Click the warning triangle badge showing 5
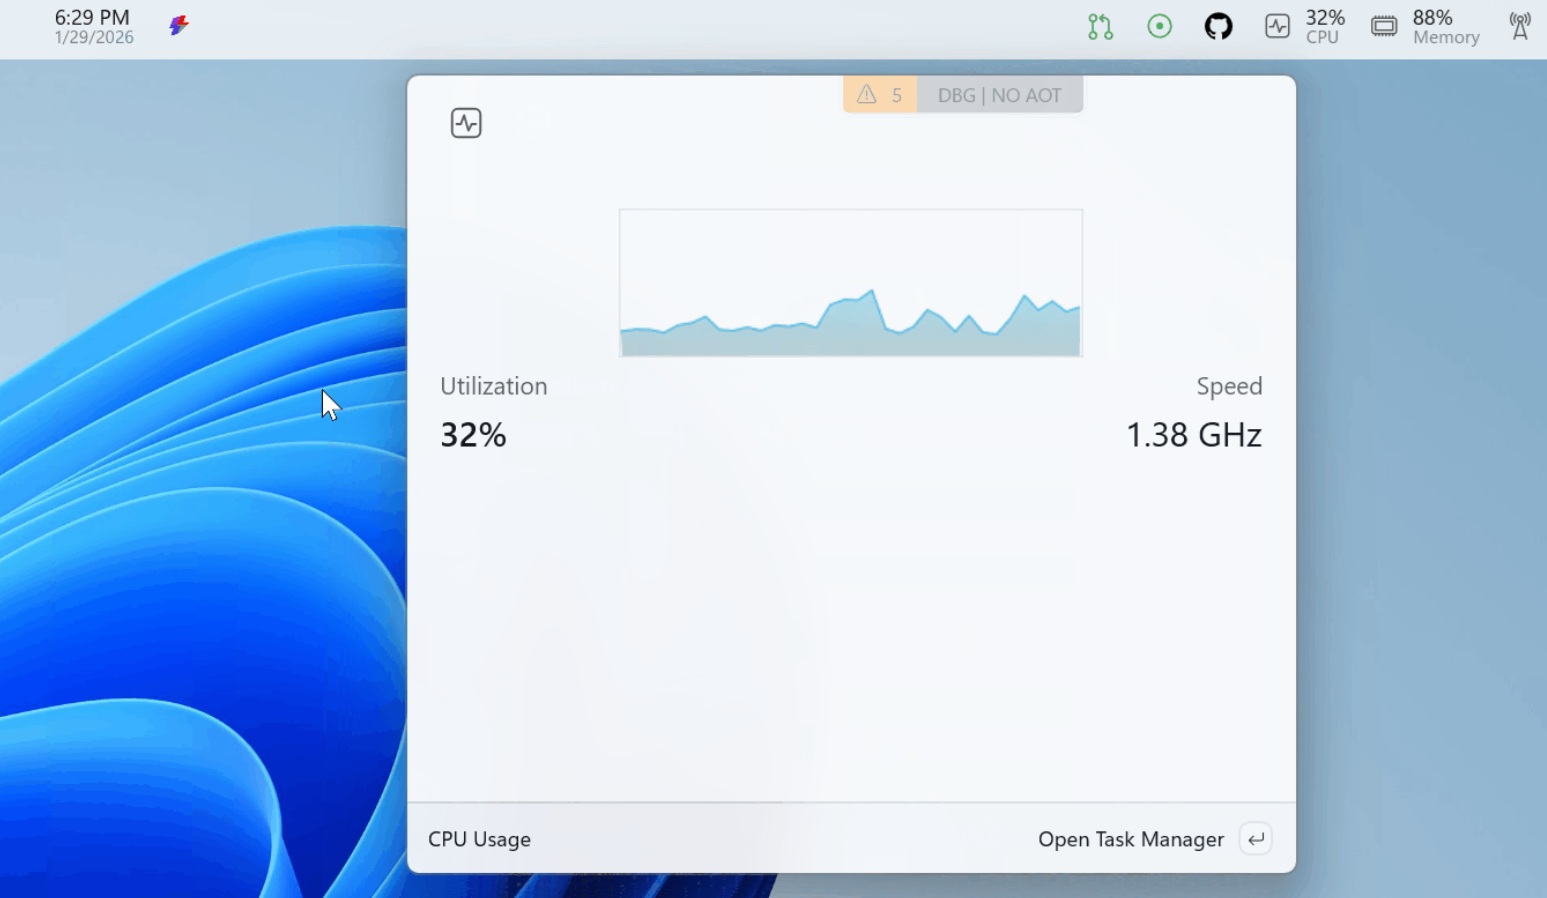This screenshot has height=898, width=1547. 879,94
